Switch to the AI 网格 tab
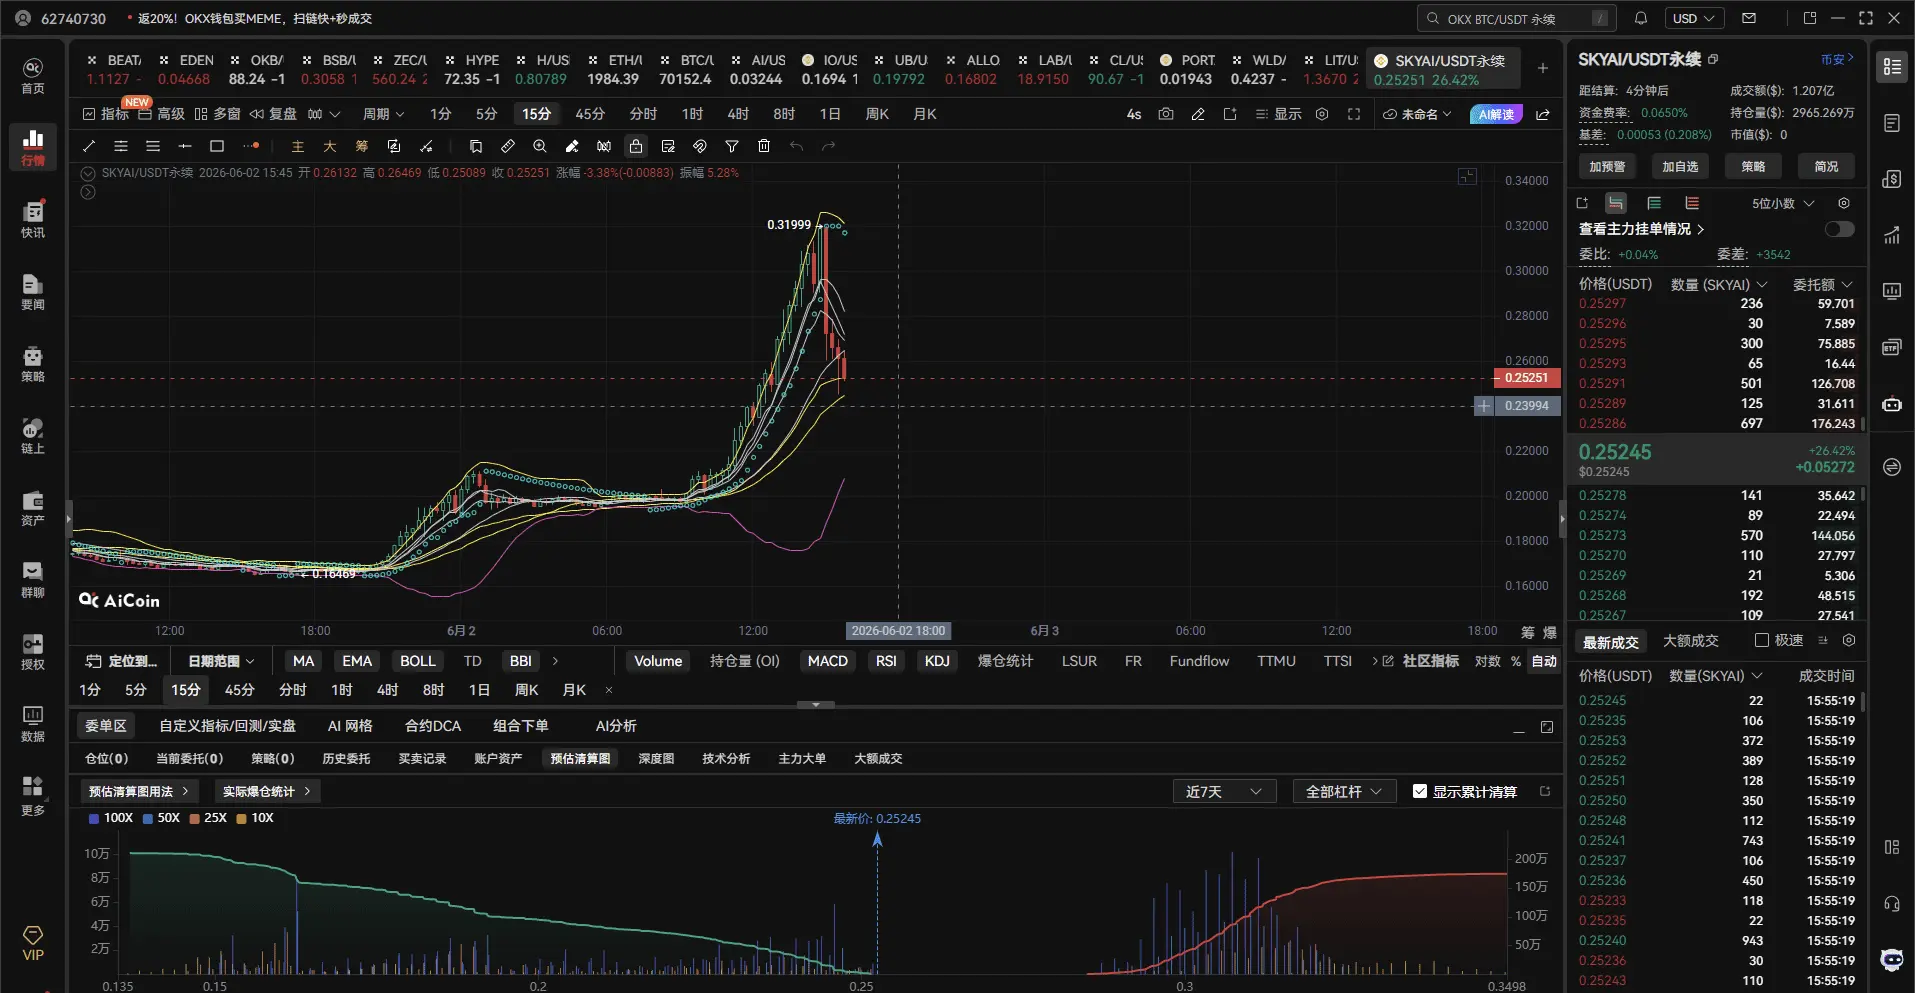 tap(350, 726)
